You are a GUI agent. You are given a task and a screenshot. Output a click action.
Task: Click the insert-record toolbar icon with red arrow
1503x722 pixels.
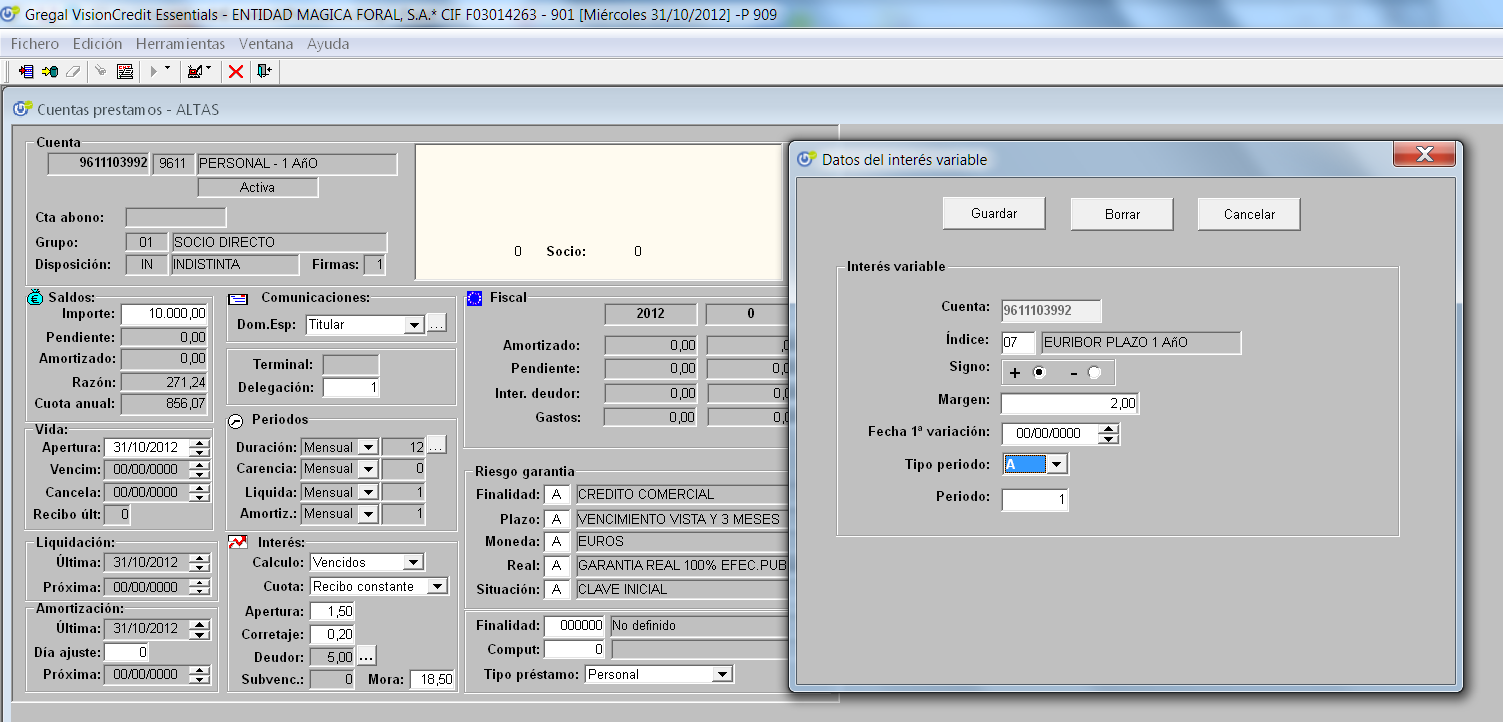(x=26, y=71)
